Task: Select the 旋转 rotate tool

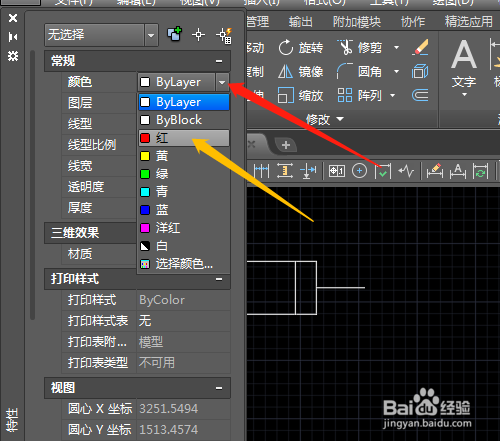Action: (301, 48)
